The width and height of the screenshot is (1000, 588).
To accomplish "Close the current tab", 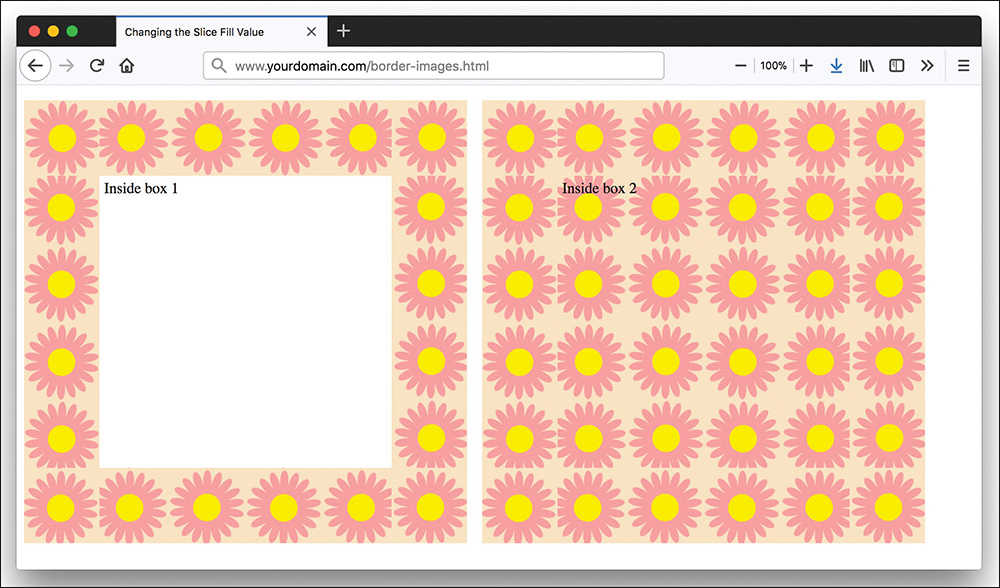I will click(x=311, y=31).
